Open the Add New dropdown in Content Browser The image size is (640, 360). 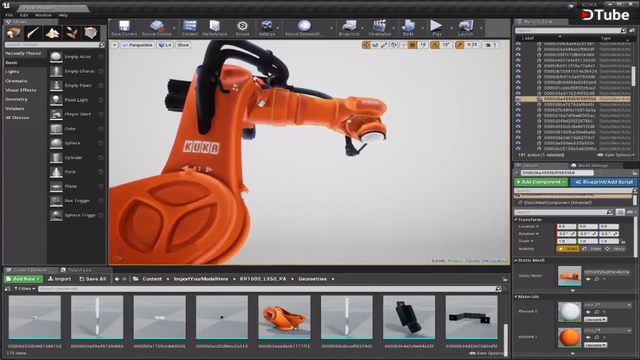pyautogui.click(x=23, y=279)
